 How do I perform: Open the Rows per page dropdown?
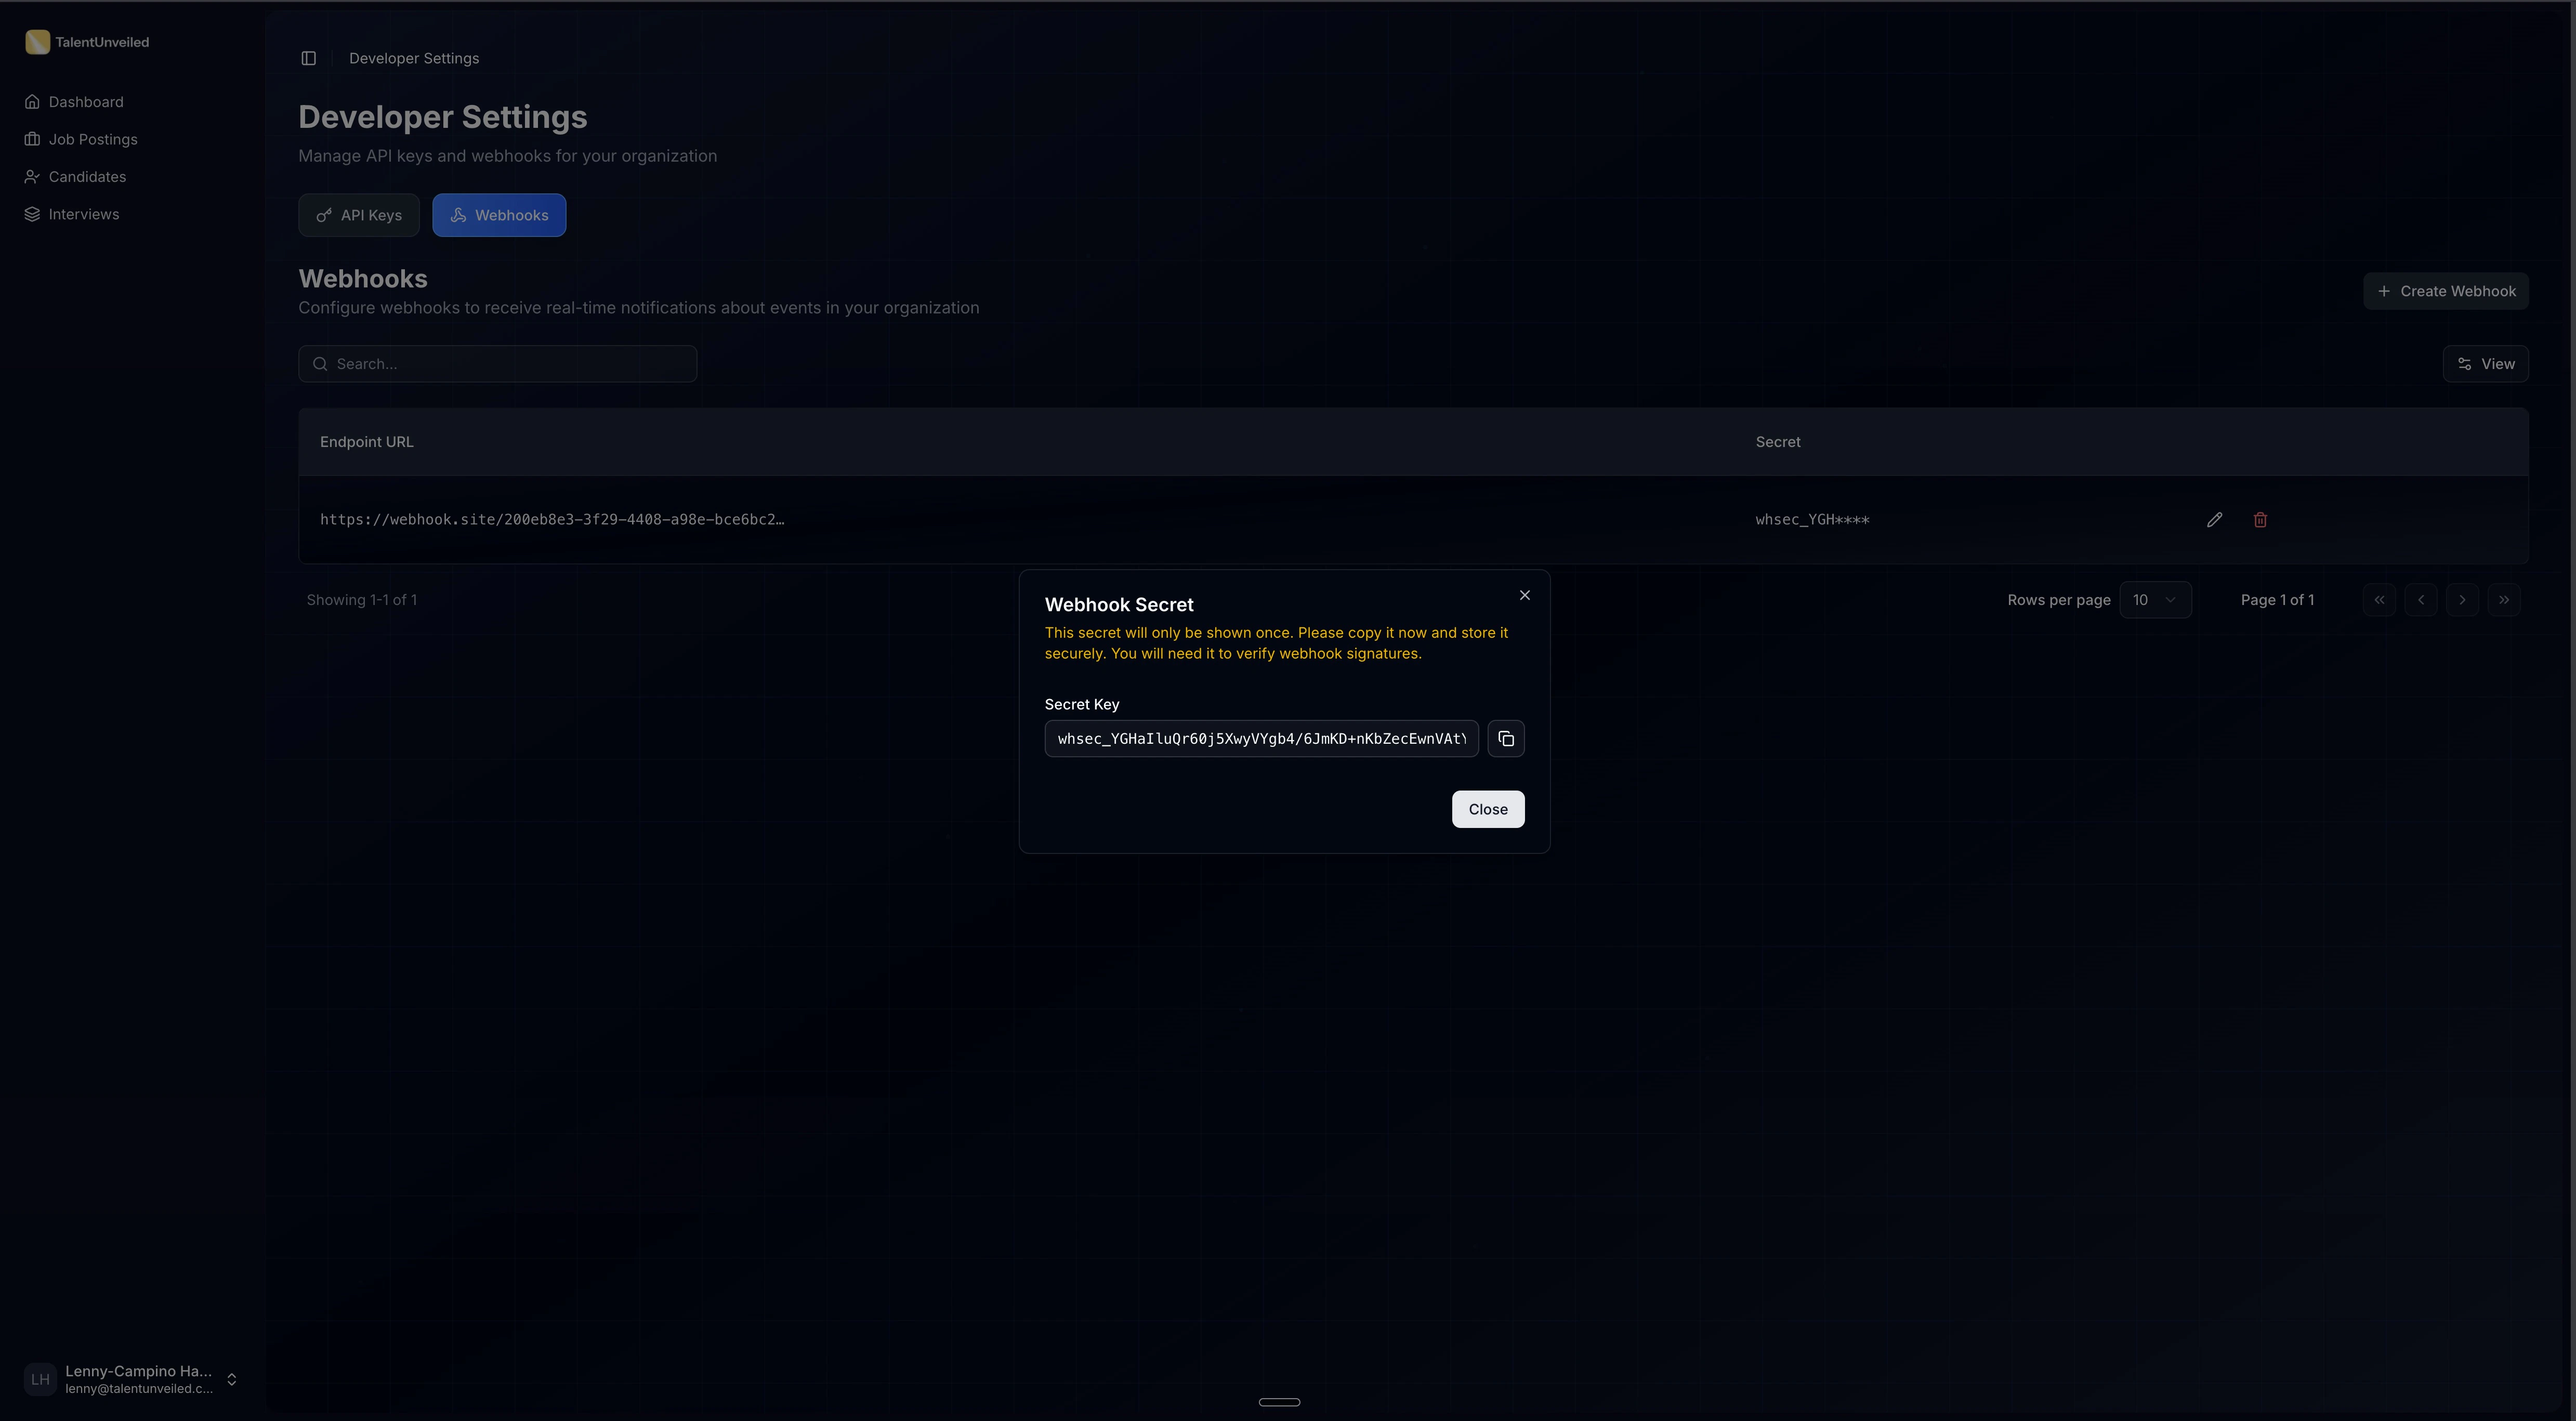tap(2156, 599)
